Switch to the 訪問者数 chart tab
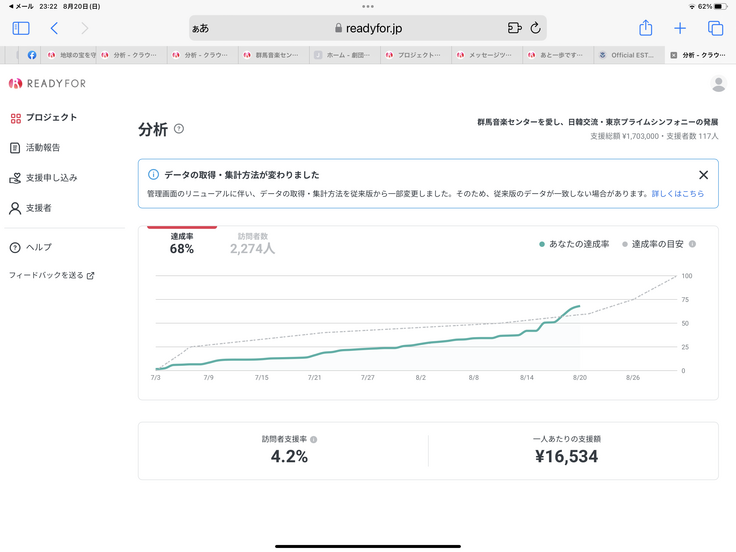The image size is (736, 552). pos(252,243)
